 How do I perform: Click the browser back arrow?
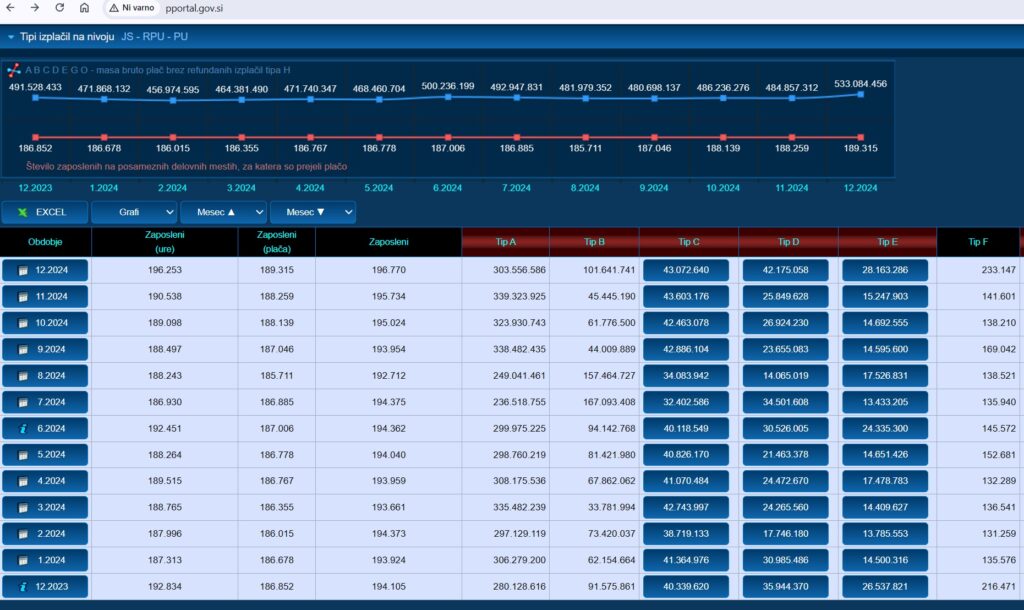pyautogui.click(x=10, y=7)
